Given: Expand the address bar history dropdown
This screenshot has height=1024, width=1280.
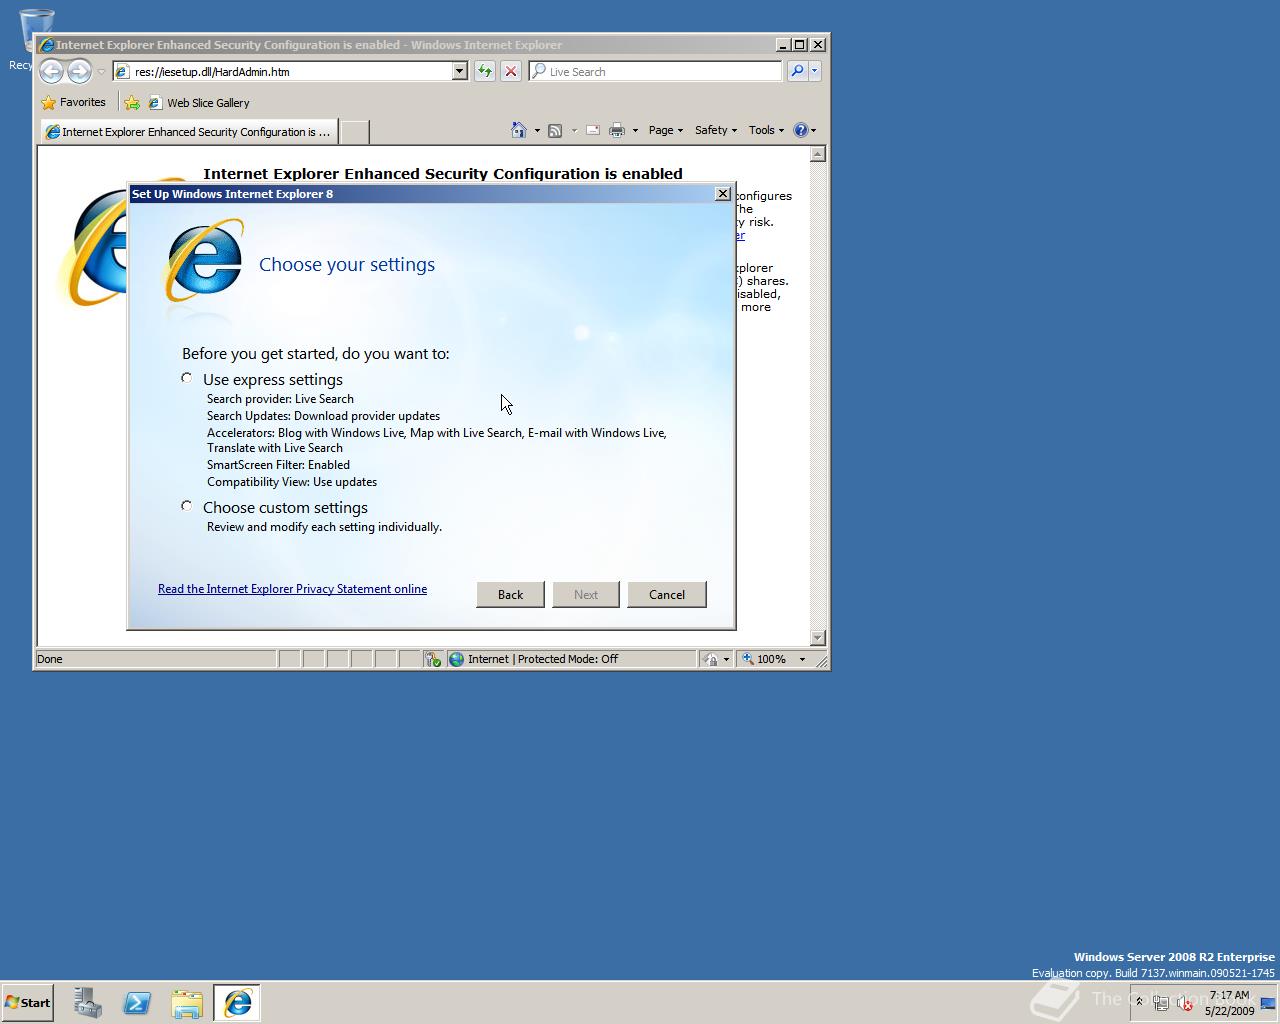Looking at the screenshot, I should 460,72.
